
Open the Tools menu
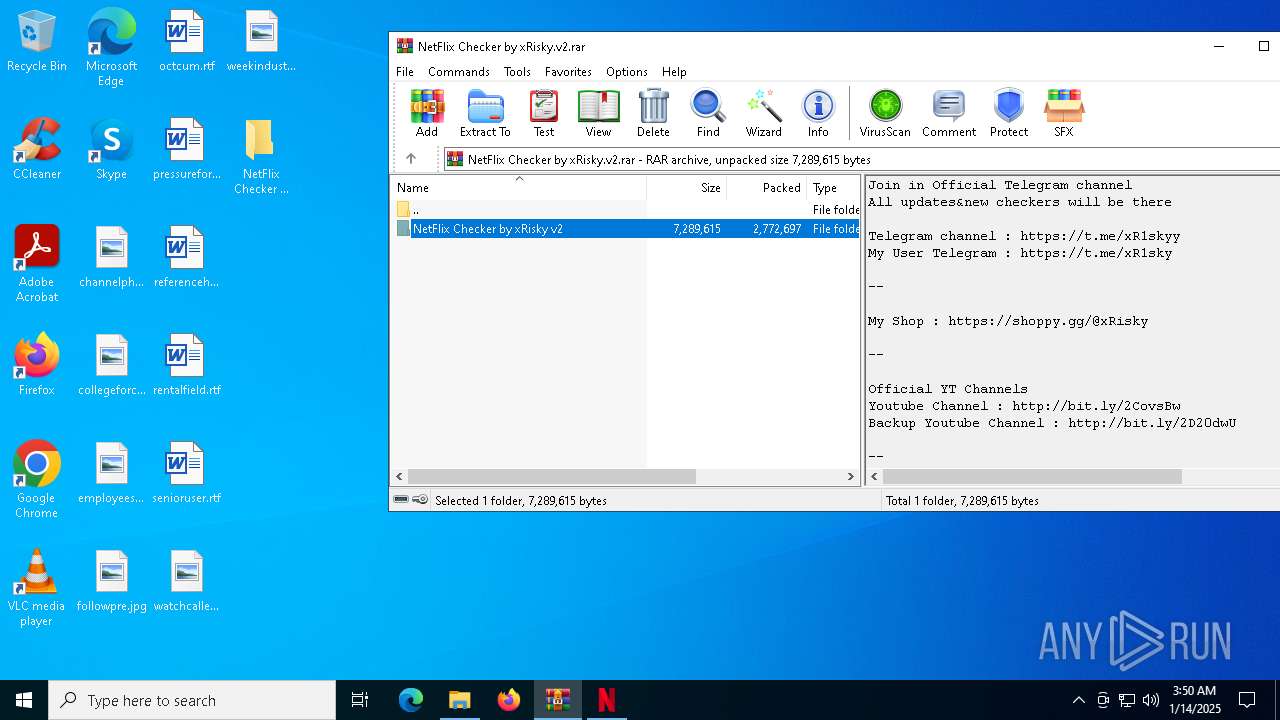(517, 72)
